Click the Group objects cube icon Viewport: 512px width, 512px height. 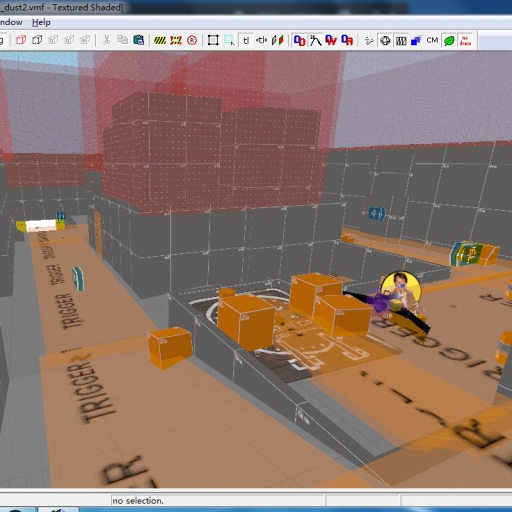point(37,40)
